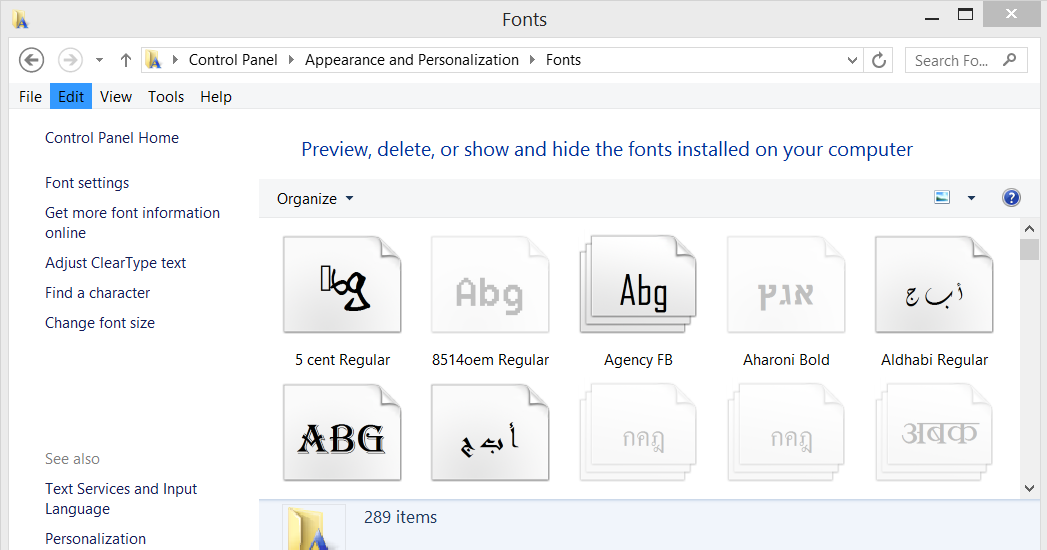The image size is (1047, 550).
Task: Refresh the Fonts folder view
Action: pos(879,60)
